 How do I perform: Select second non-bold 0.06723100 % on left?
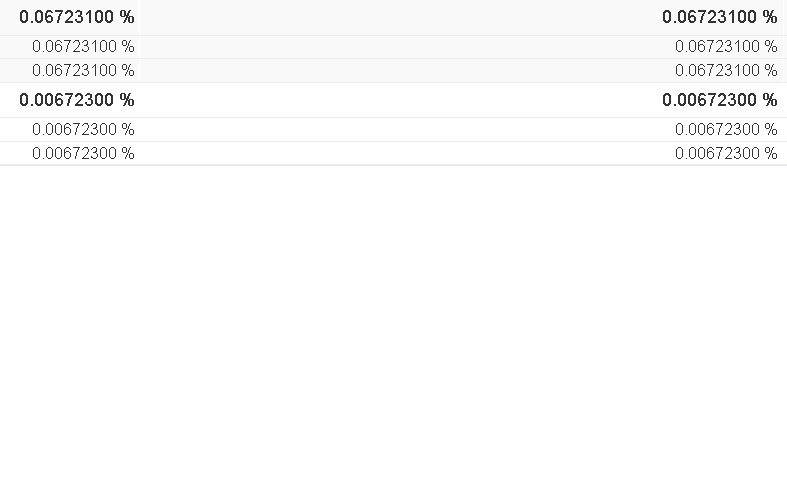[x=83, y=70]
